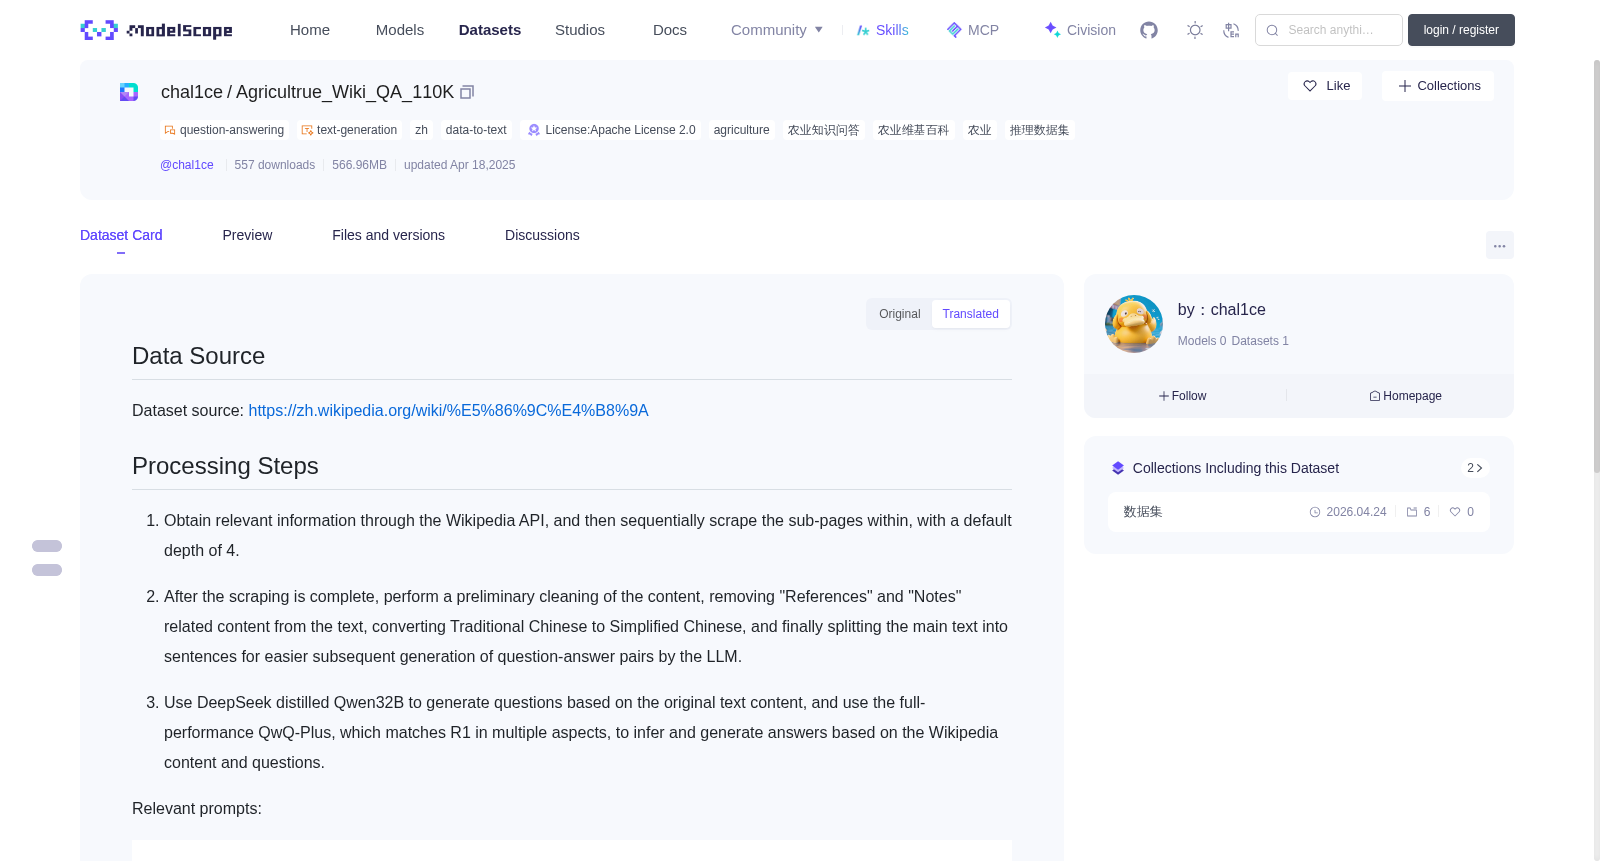Open the GitHub icon link

(1149, 30)
